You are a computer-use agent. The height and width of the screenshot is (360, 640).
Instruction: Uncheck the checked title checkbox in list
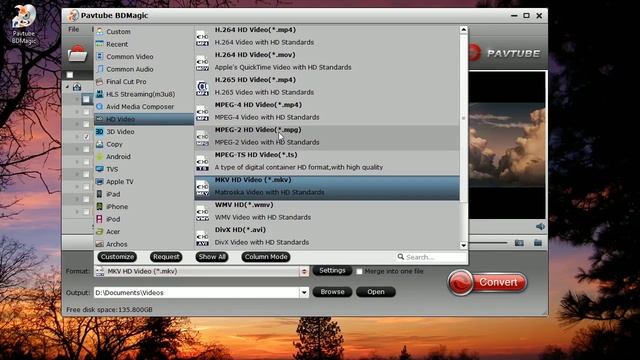click(x=86, y=137)
